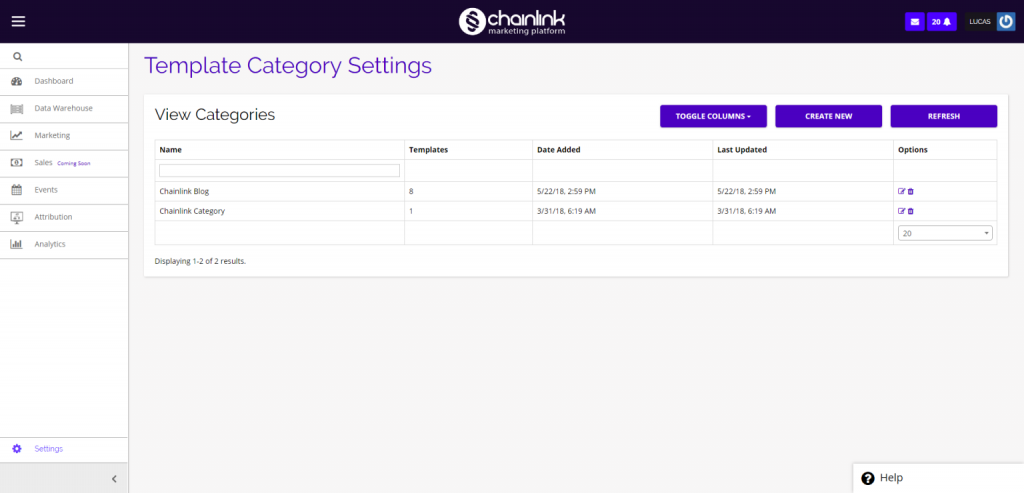
Task: Open the hamburger menu icon
Action: click(x=18, y=22)
